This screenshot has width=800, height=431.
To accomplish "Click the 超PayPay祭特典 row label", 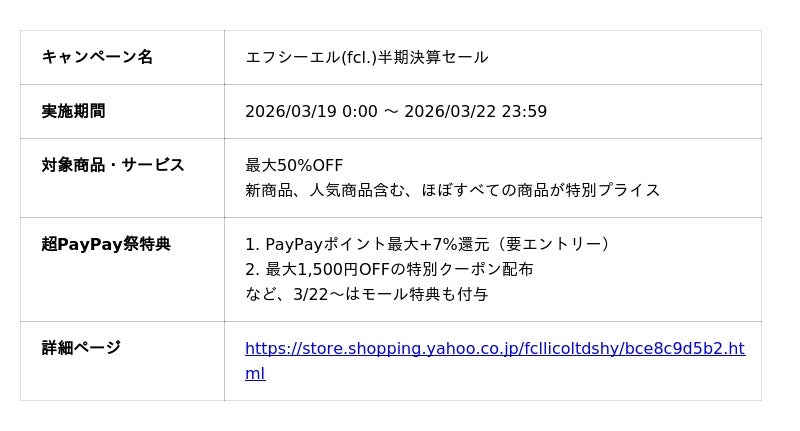I will [106, 244].
